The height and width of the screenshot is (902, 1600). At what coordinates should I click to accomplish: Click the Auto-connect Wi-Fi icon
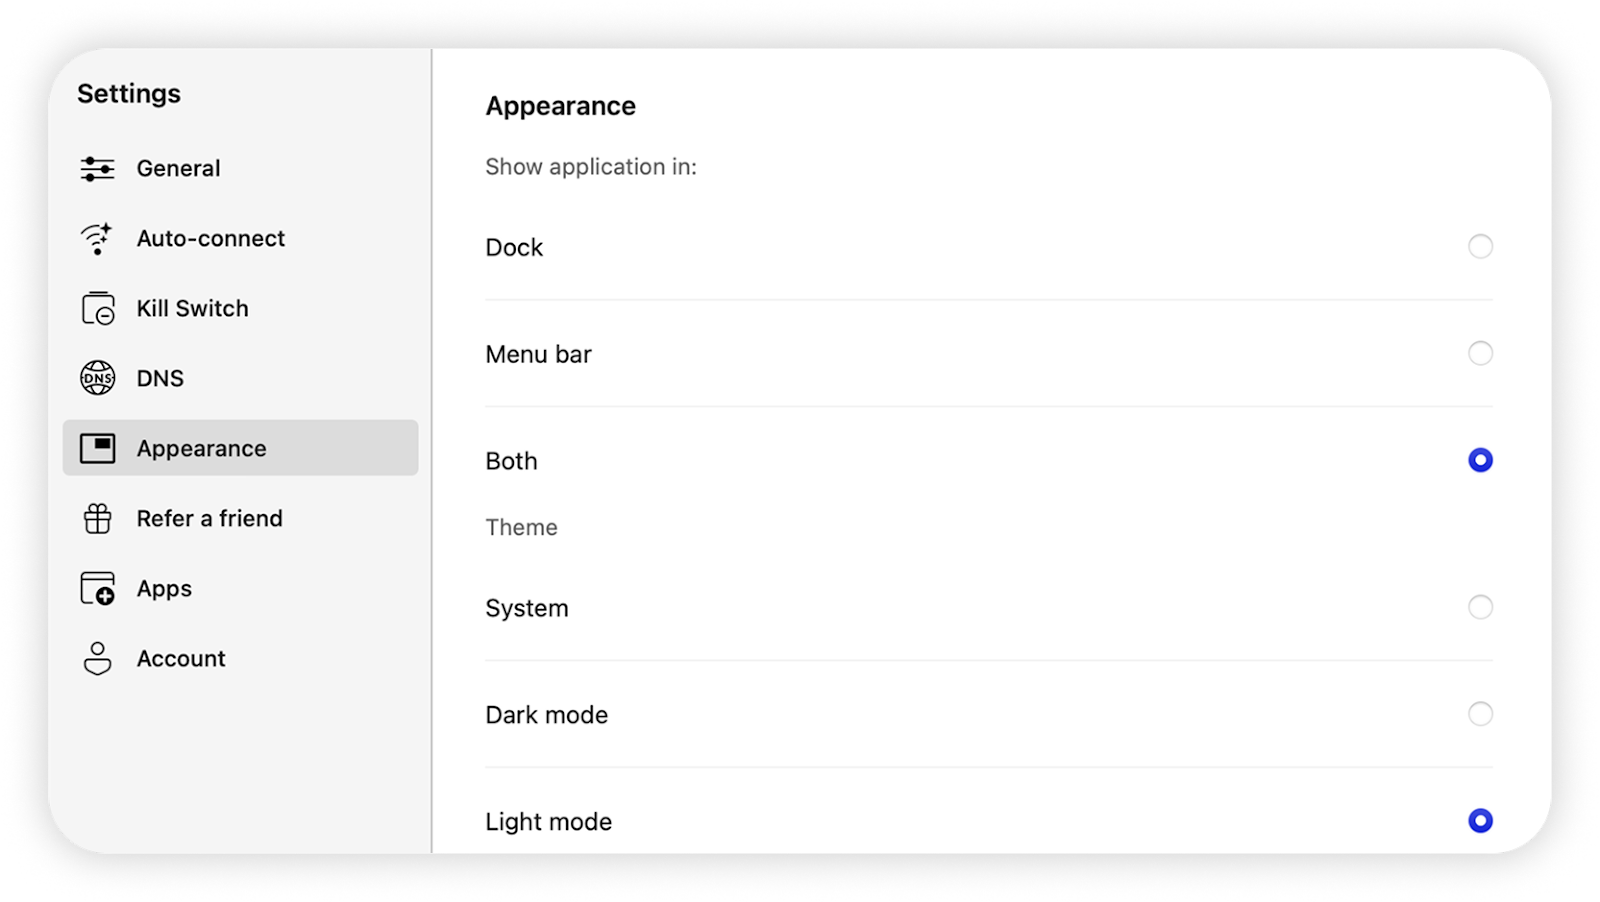point(97,239)
